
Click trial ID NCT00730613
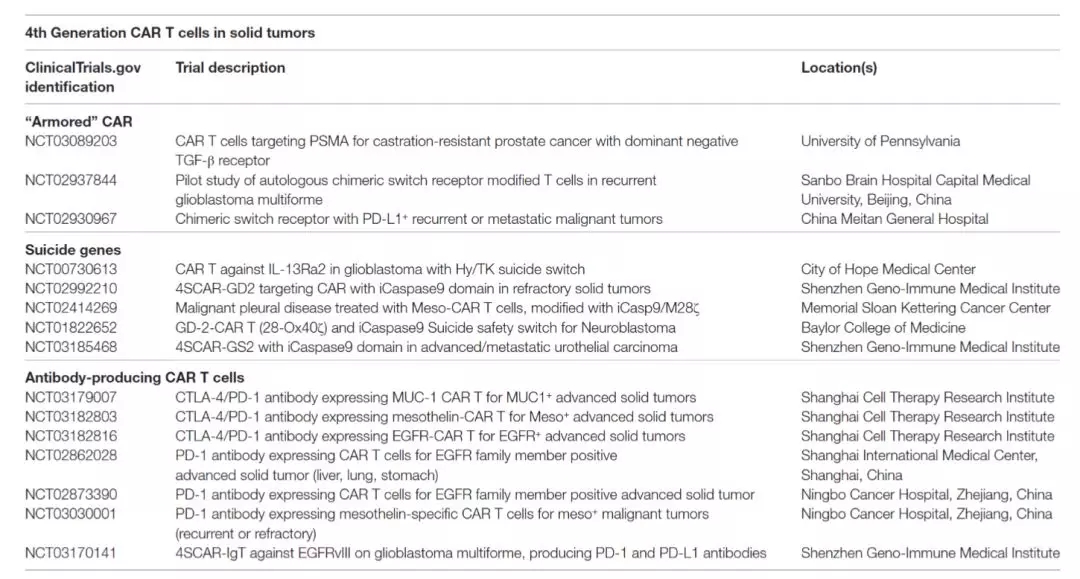tap(71, 269)
